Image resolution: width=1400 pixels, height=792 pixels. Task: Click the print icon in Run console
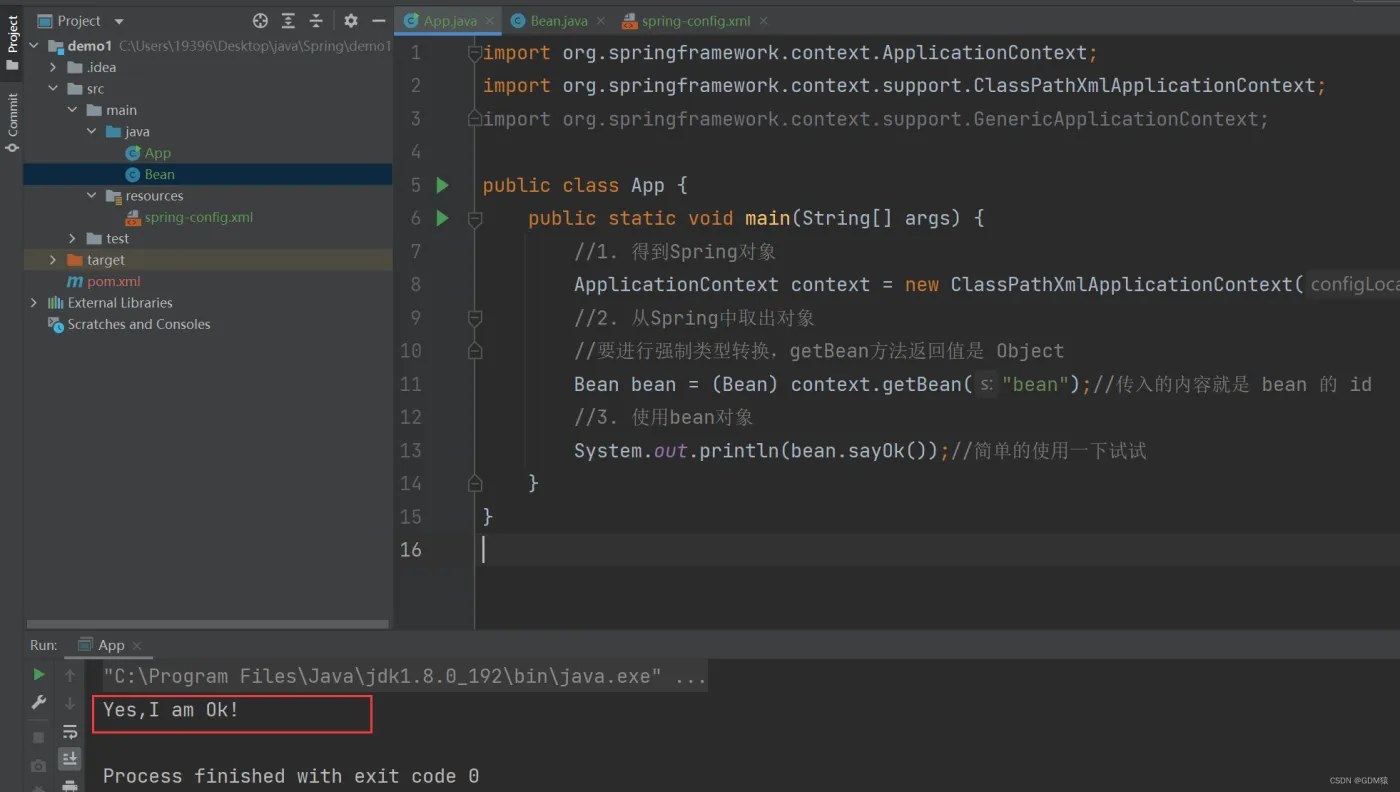pos(70,786)
